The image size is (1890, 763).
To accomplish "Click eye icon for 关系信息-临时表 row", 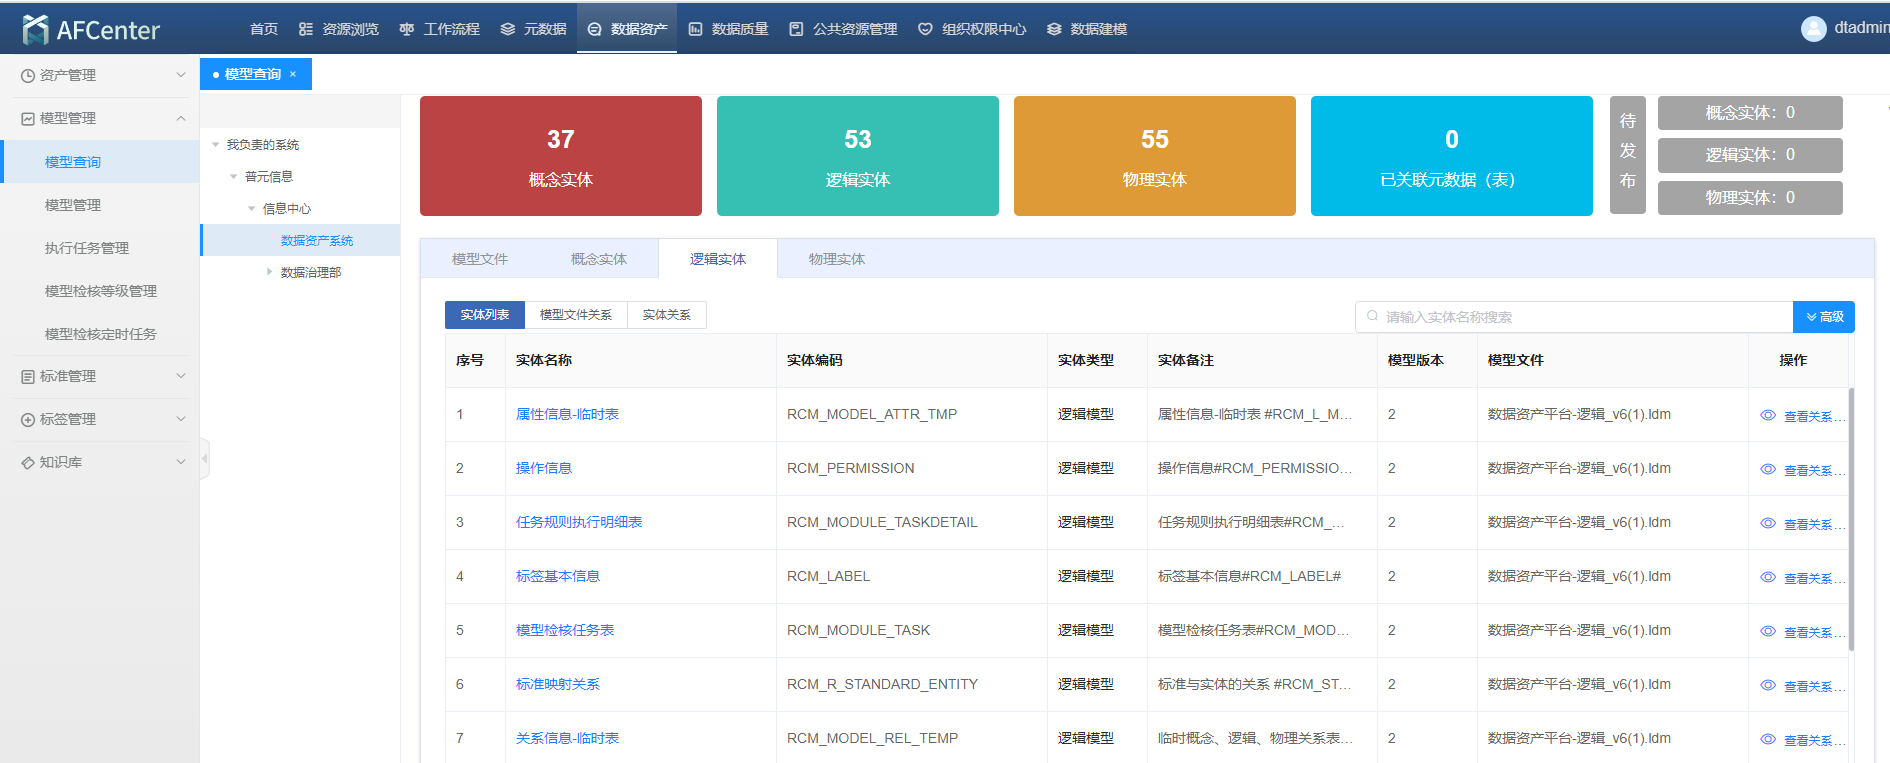I will 1768,740.
